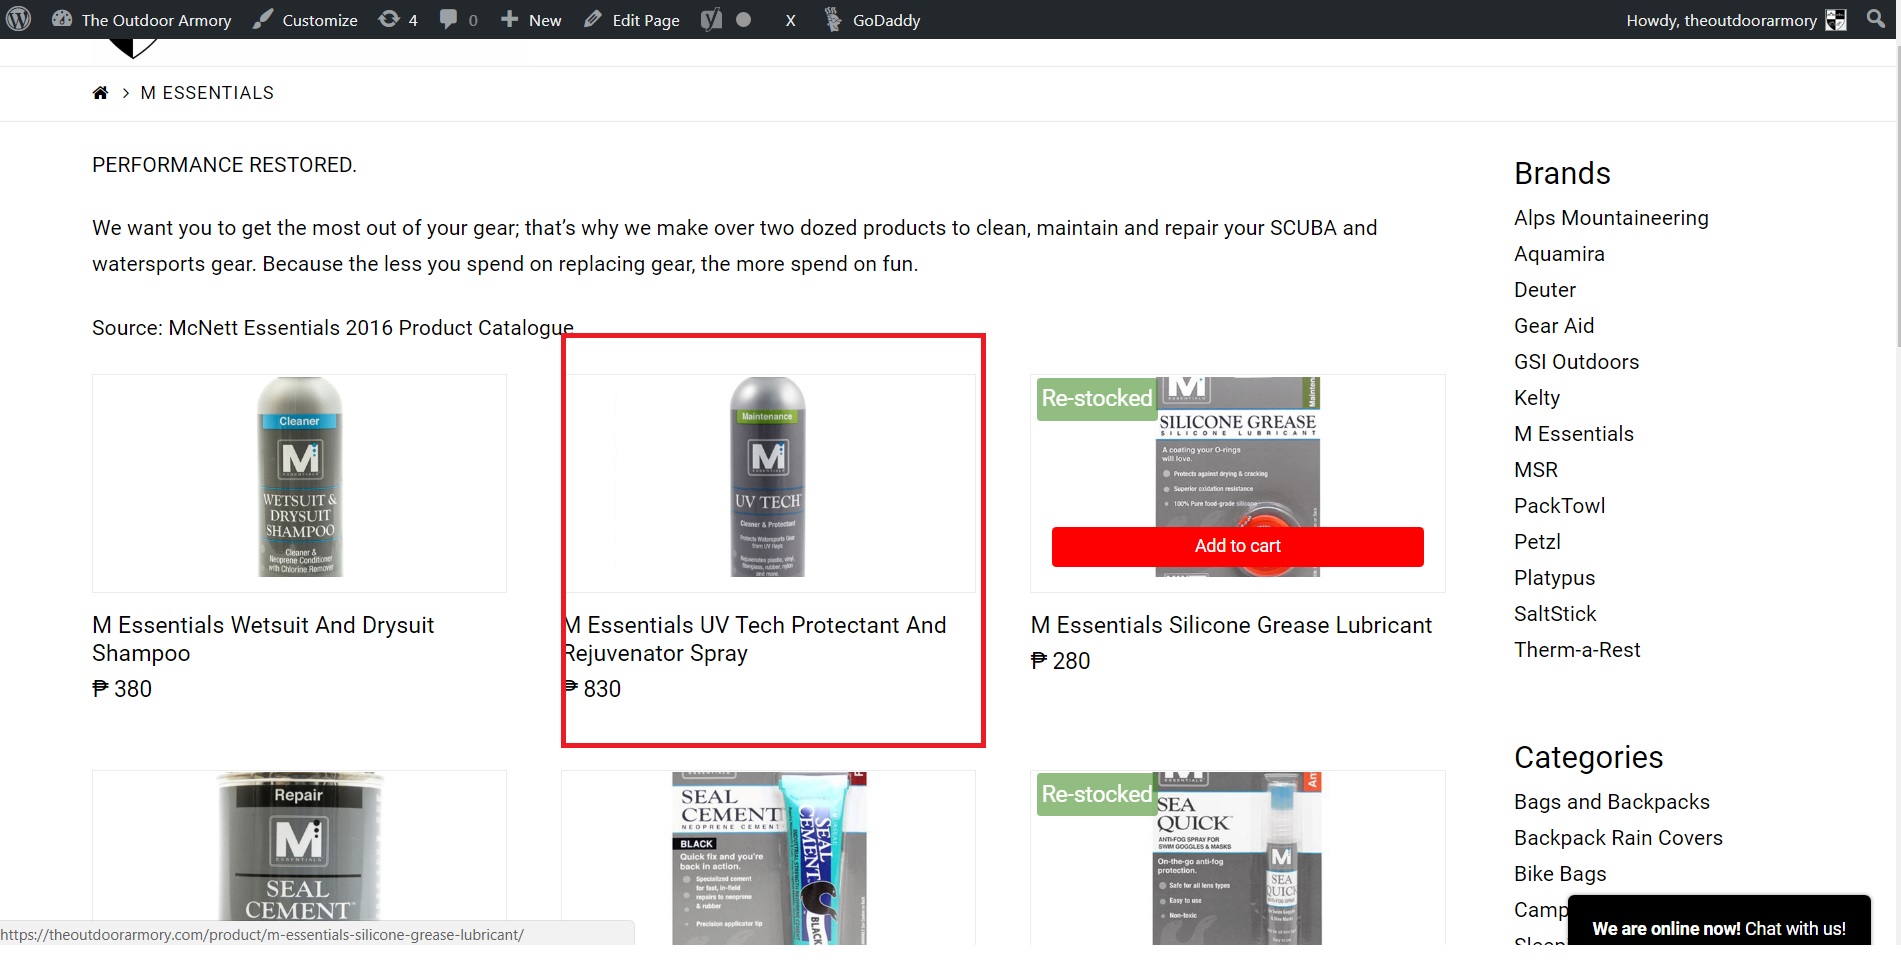The image size is (1901, 980).
Task: Open the Customize menu item
Action: pos(305,20)
